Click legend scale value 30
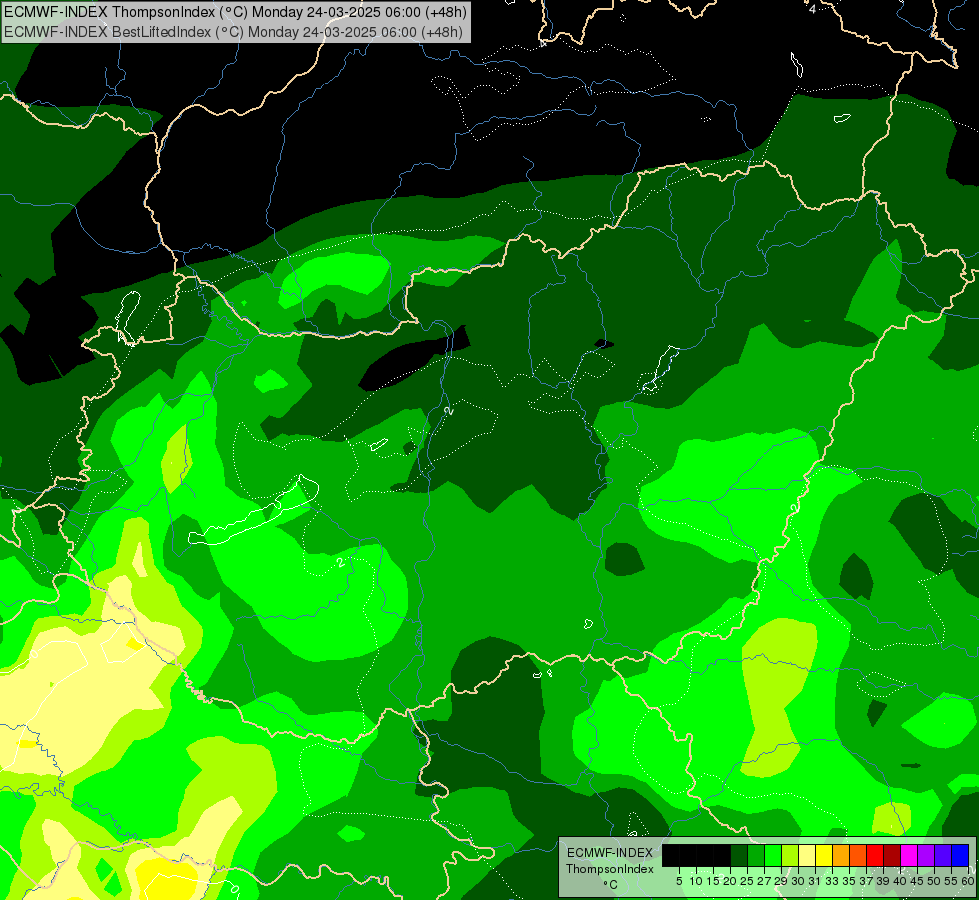 point(799,881)
